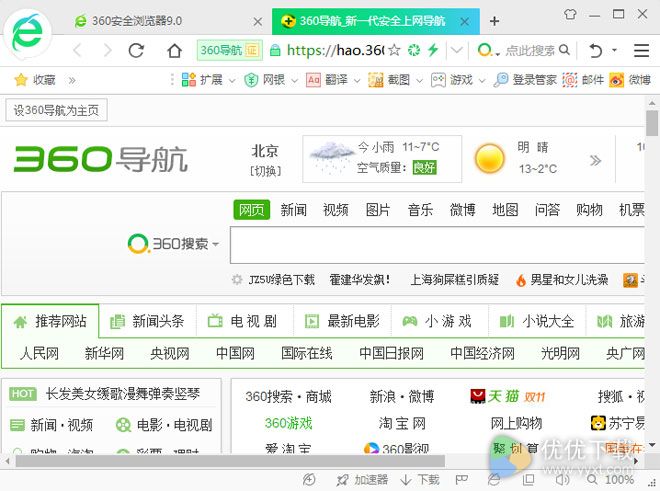Click the magnifier search icon in toolbar

pos(564,50)
